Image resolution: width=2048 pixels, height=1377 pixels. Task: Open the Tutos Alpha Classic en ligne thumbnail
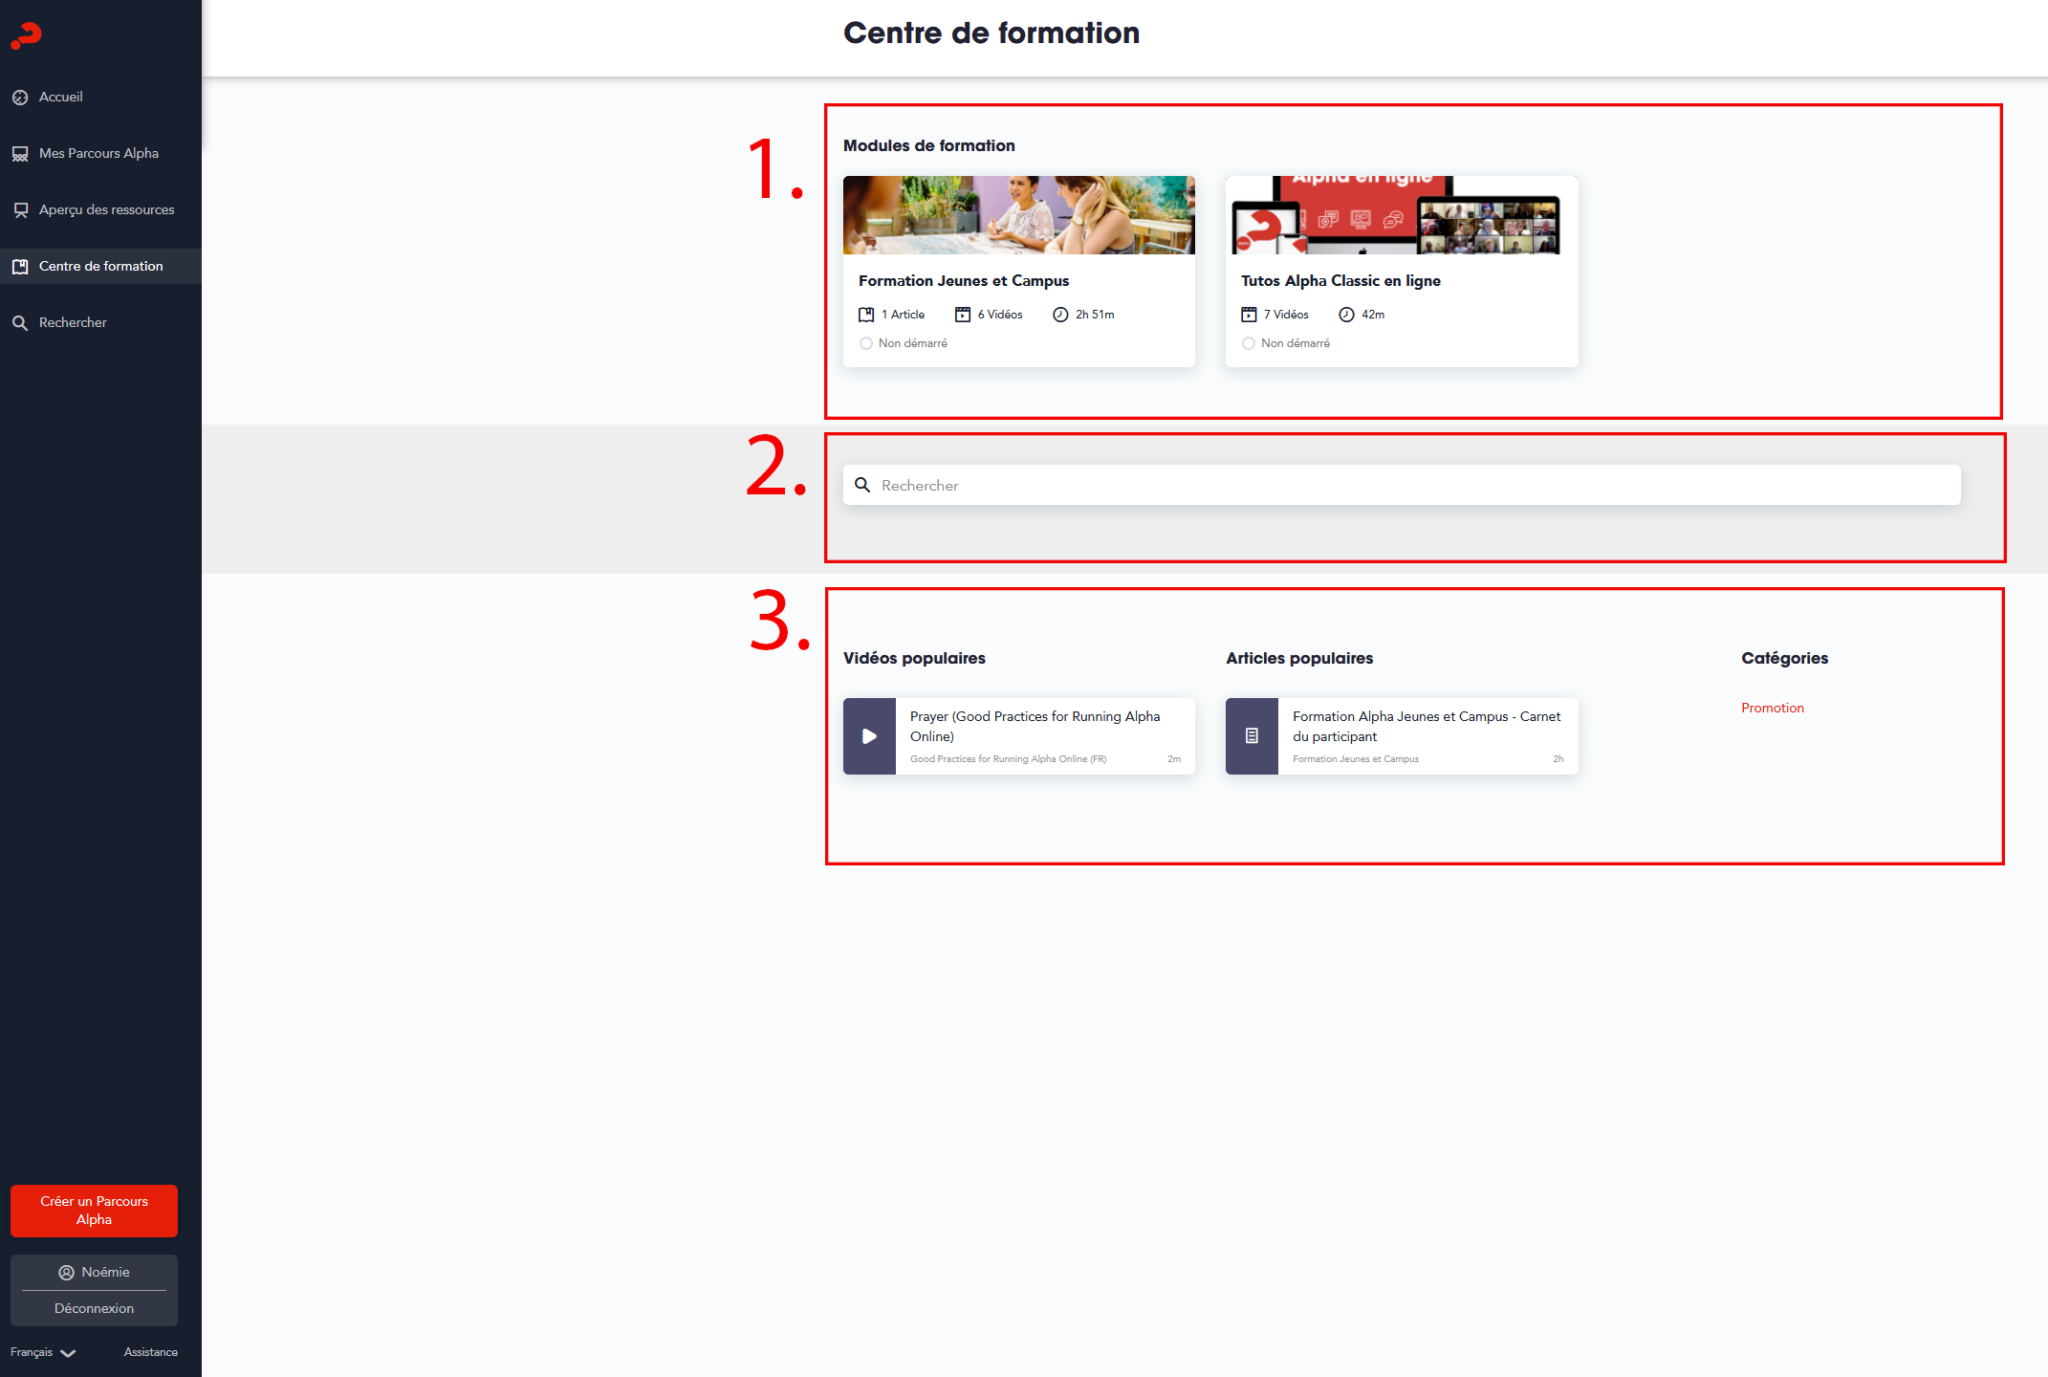(1402, 215)
